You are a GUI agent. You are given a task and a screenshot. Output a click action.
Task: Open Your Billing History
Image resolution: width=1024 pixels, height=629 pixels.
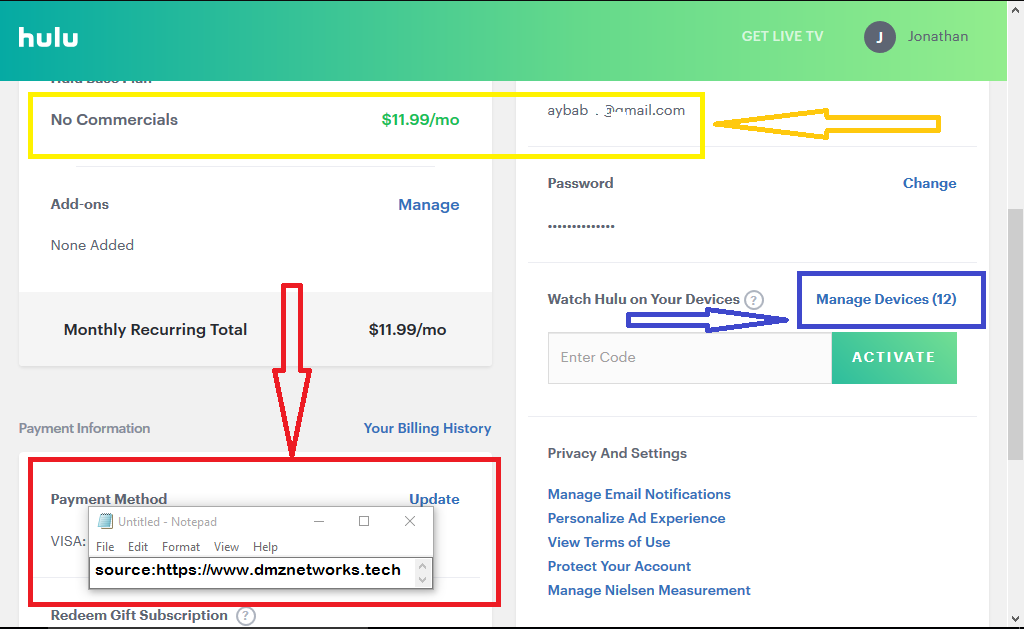click(x=427, y=428)
